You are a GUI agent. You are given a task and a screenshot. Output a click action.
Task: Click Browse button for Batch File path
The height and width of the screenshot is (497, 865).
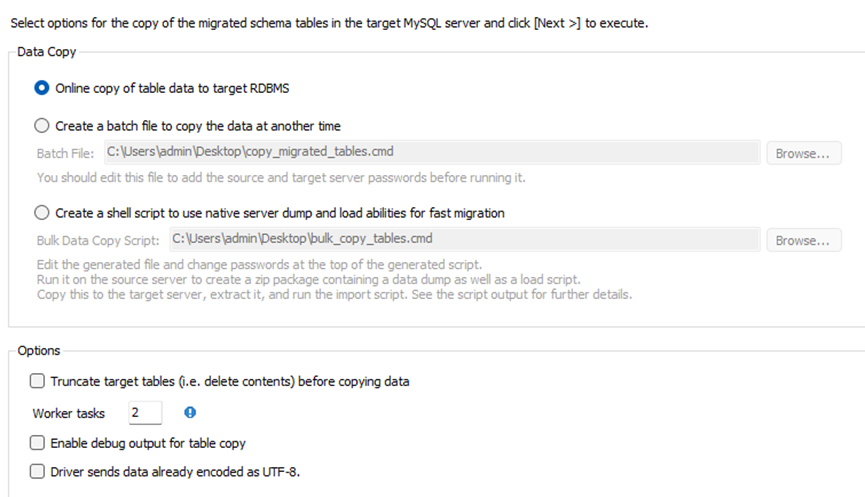[803, 154]
